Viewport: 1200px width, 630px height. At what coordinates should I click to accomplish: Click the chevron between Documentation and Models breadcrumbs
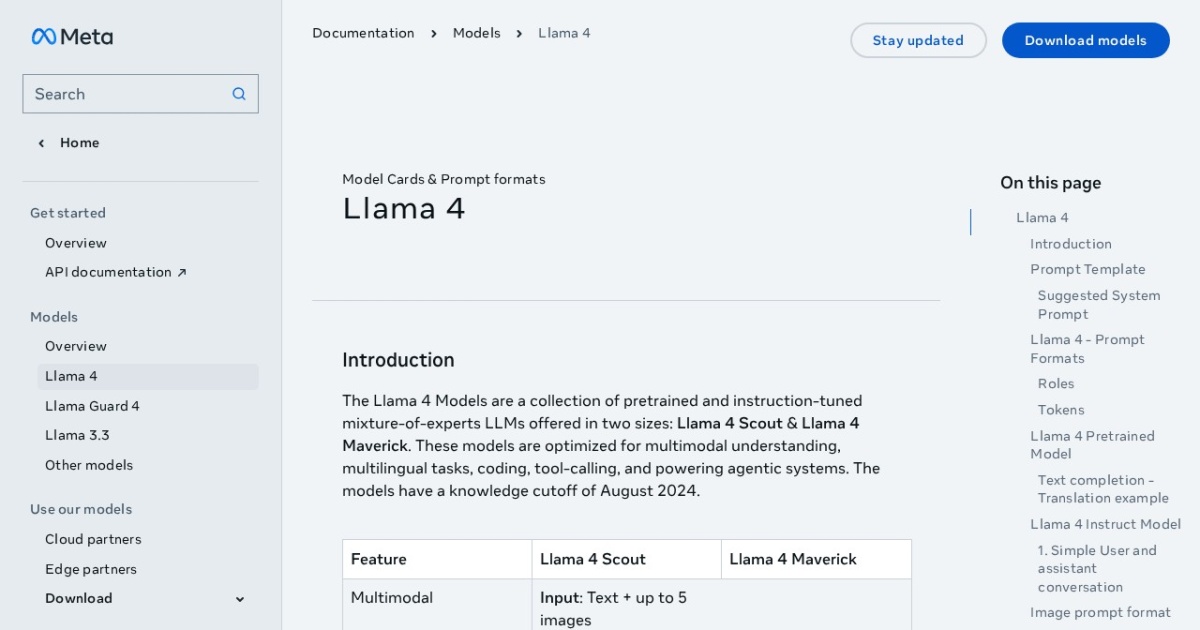433,32
